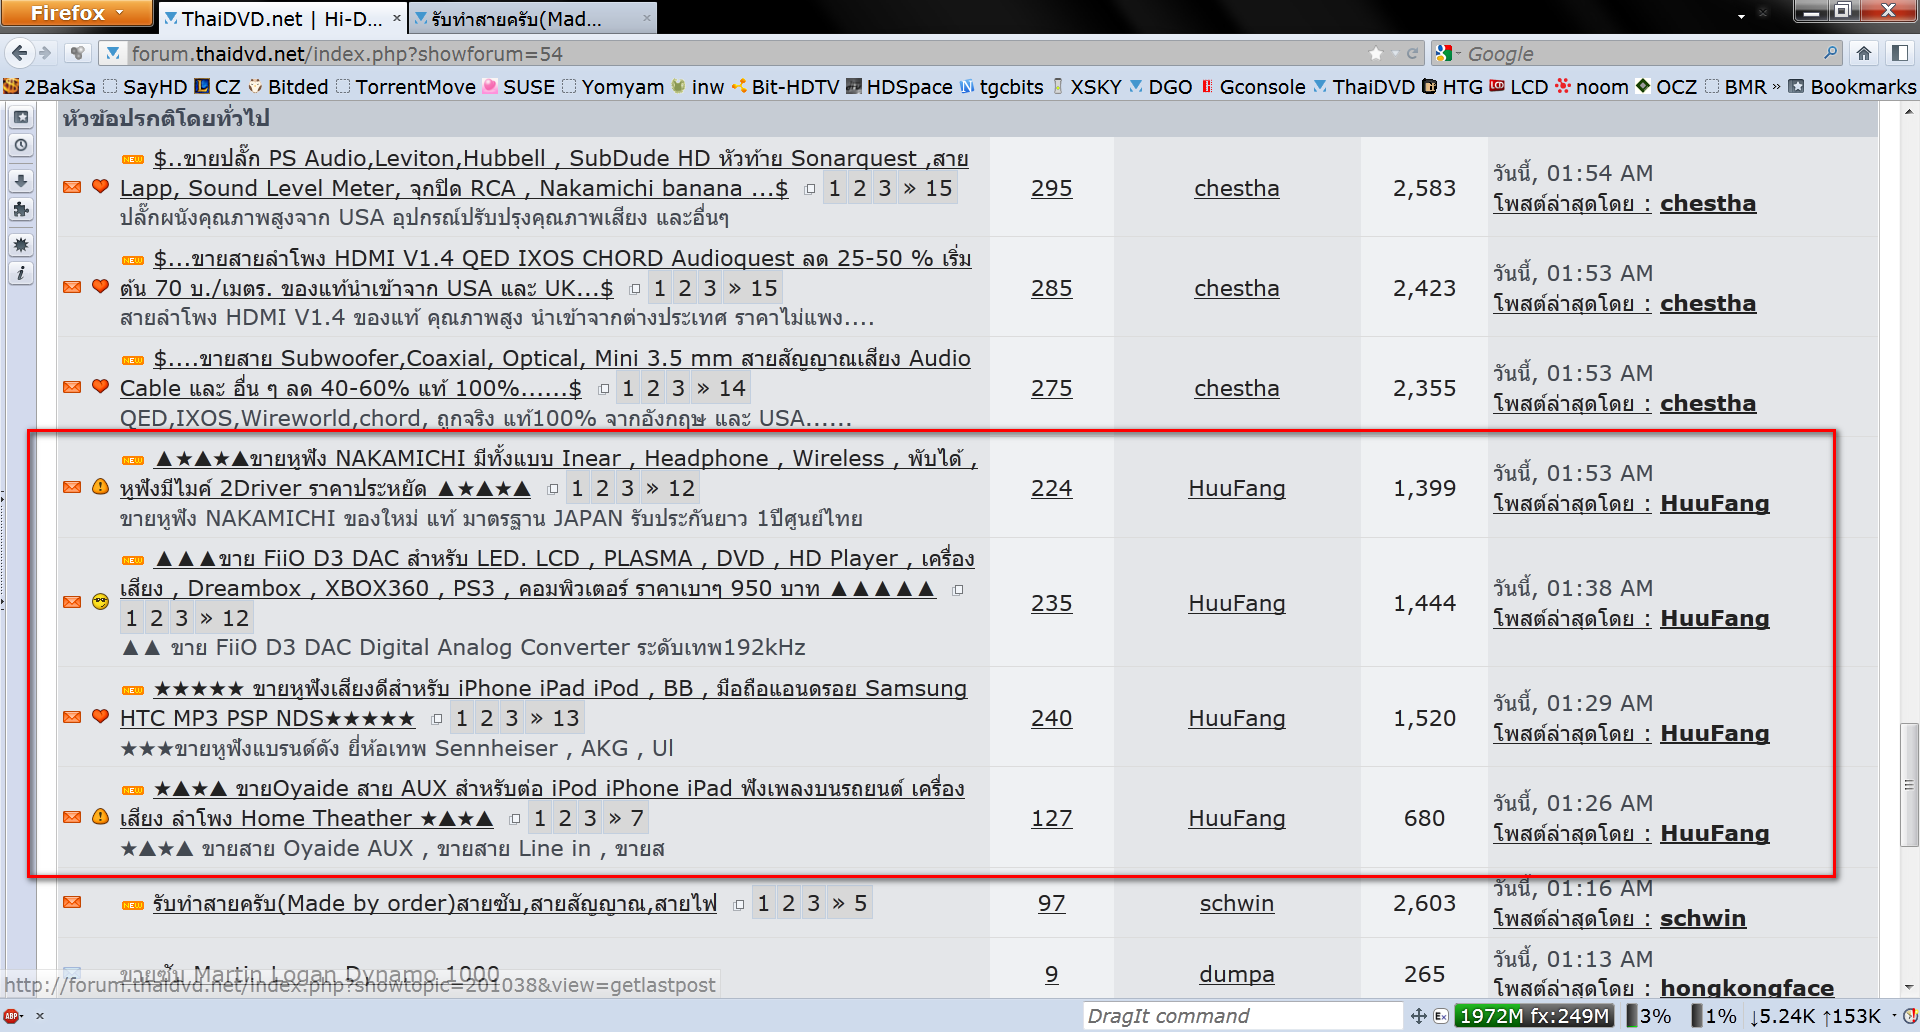This screenshot has height=1032, width=1920.
Task: Reload the page using the refresh icon
Action: [1412, 53]
